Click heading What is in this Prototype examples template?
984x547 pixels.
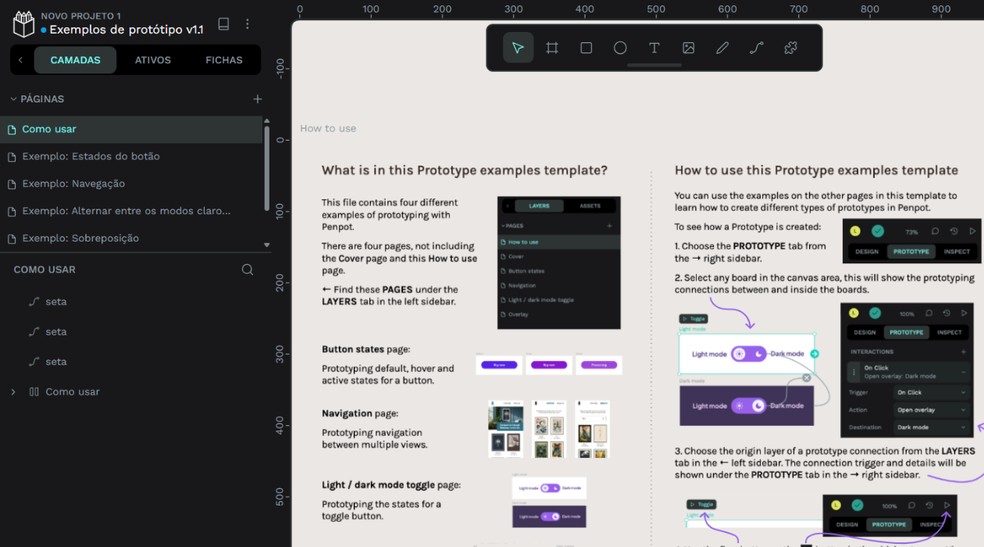point(464,171)
